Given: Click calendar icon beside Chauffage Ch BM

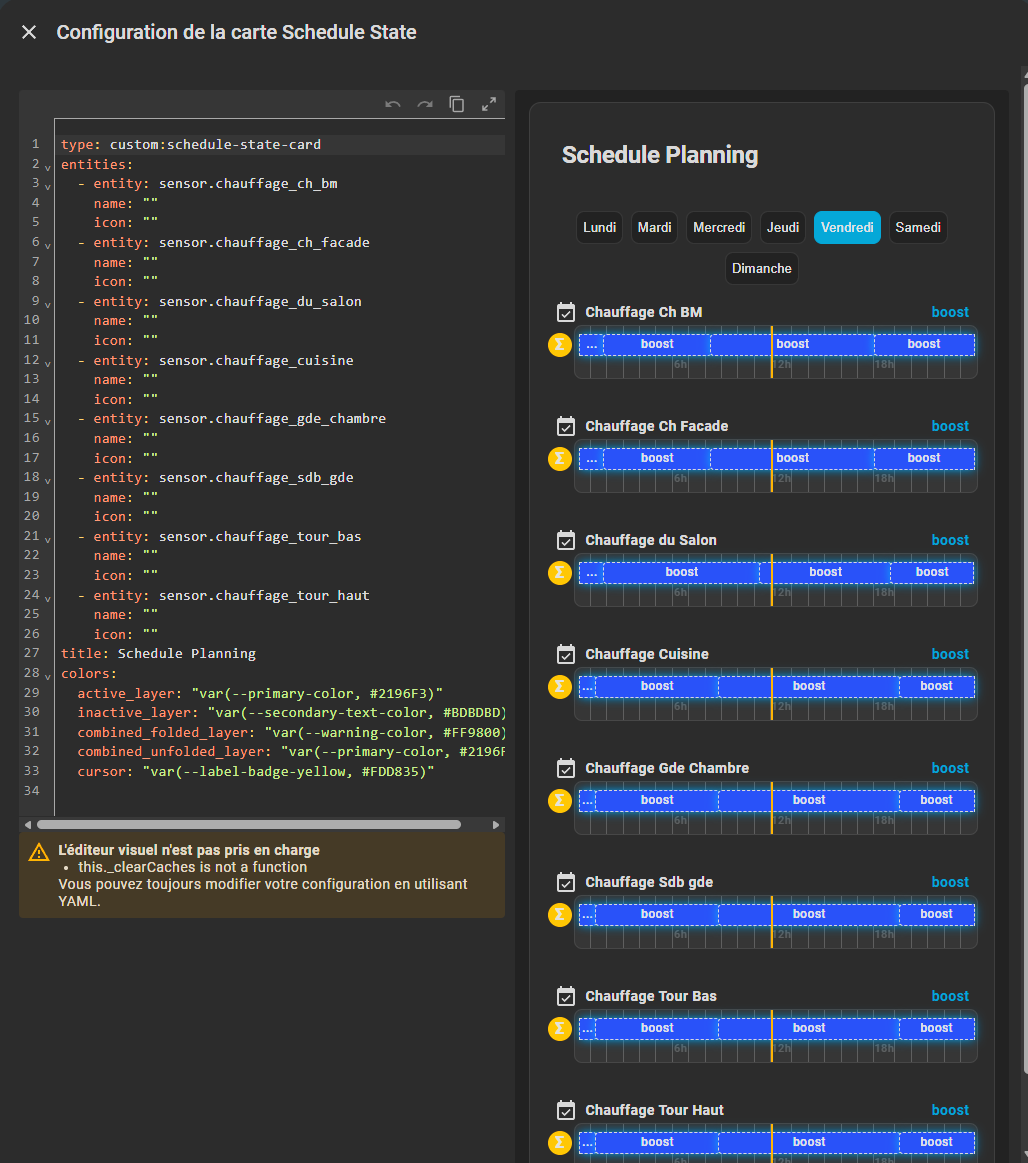Looking at the screenshot, I should [566, 312].
